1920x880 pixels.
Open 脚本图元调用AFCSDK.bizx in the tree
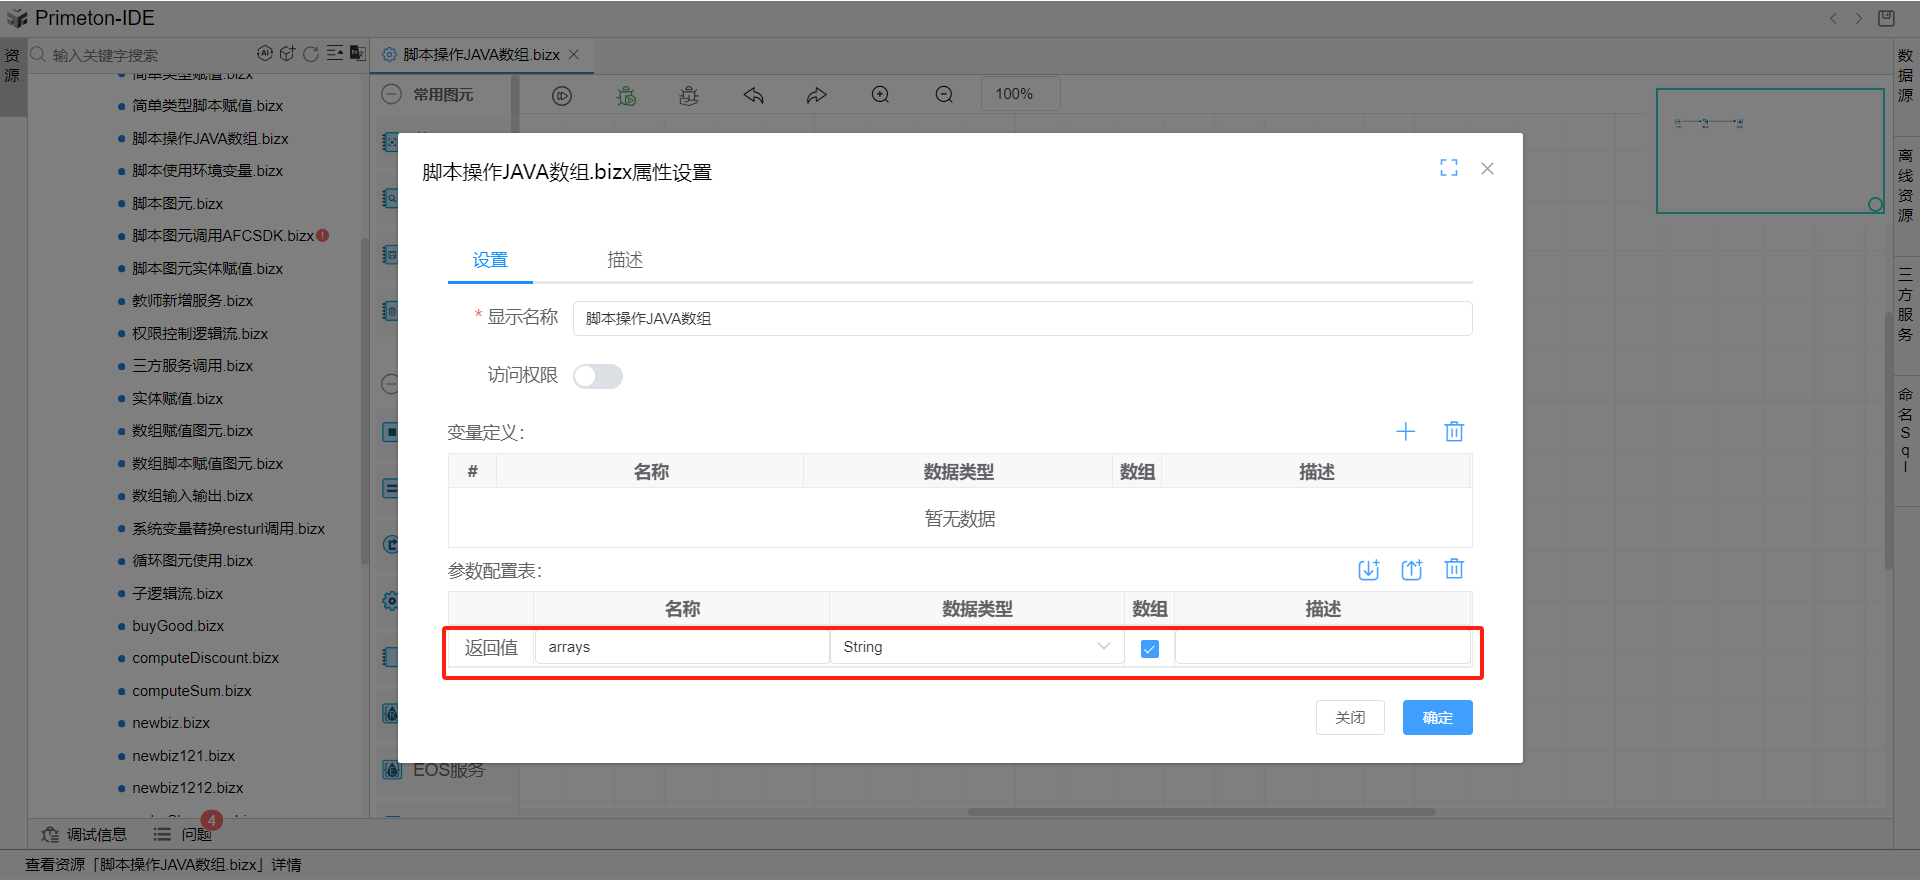222,236
